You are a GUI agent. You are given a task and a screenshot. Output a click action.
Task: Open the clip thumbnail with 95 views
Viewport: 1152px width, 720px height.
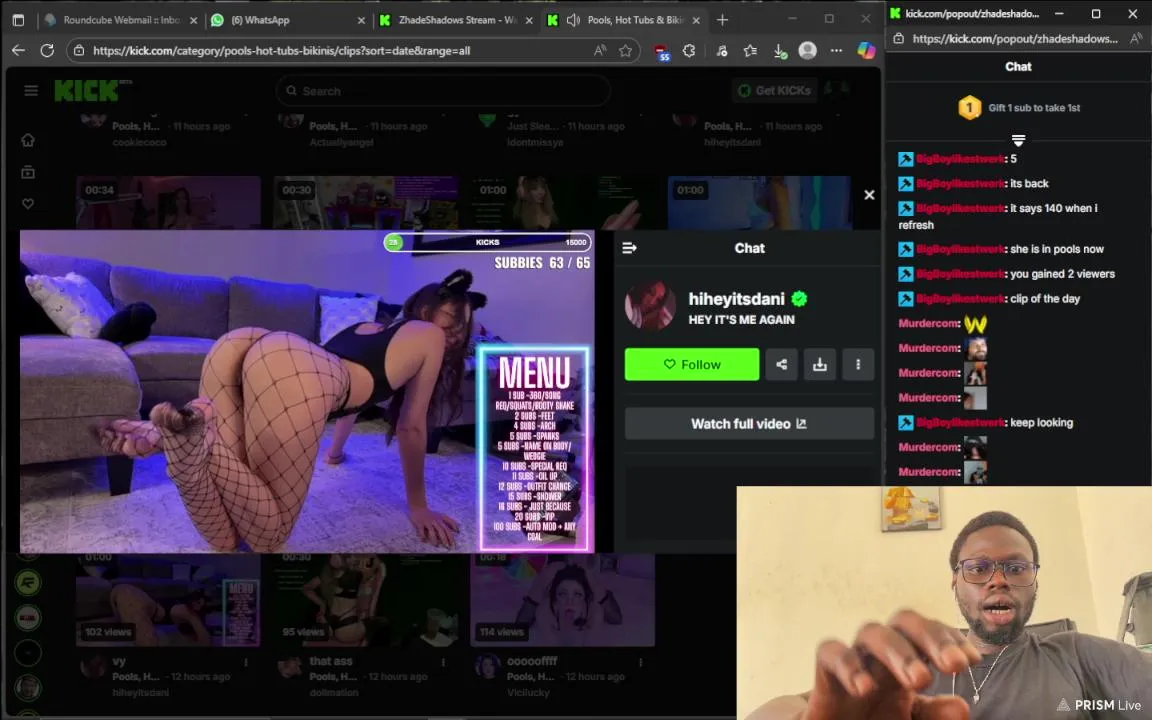tap(365, 600)
